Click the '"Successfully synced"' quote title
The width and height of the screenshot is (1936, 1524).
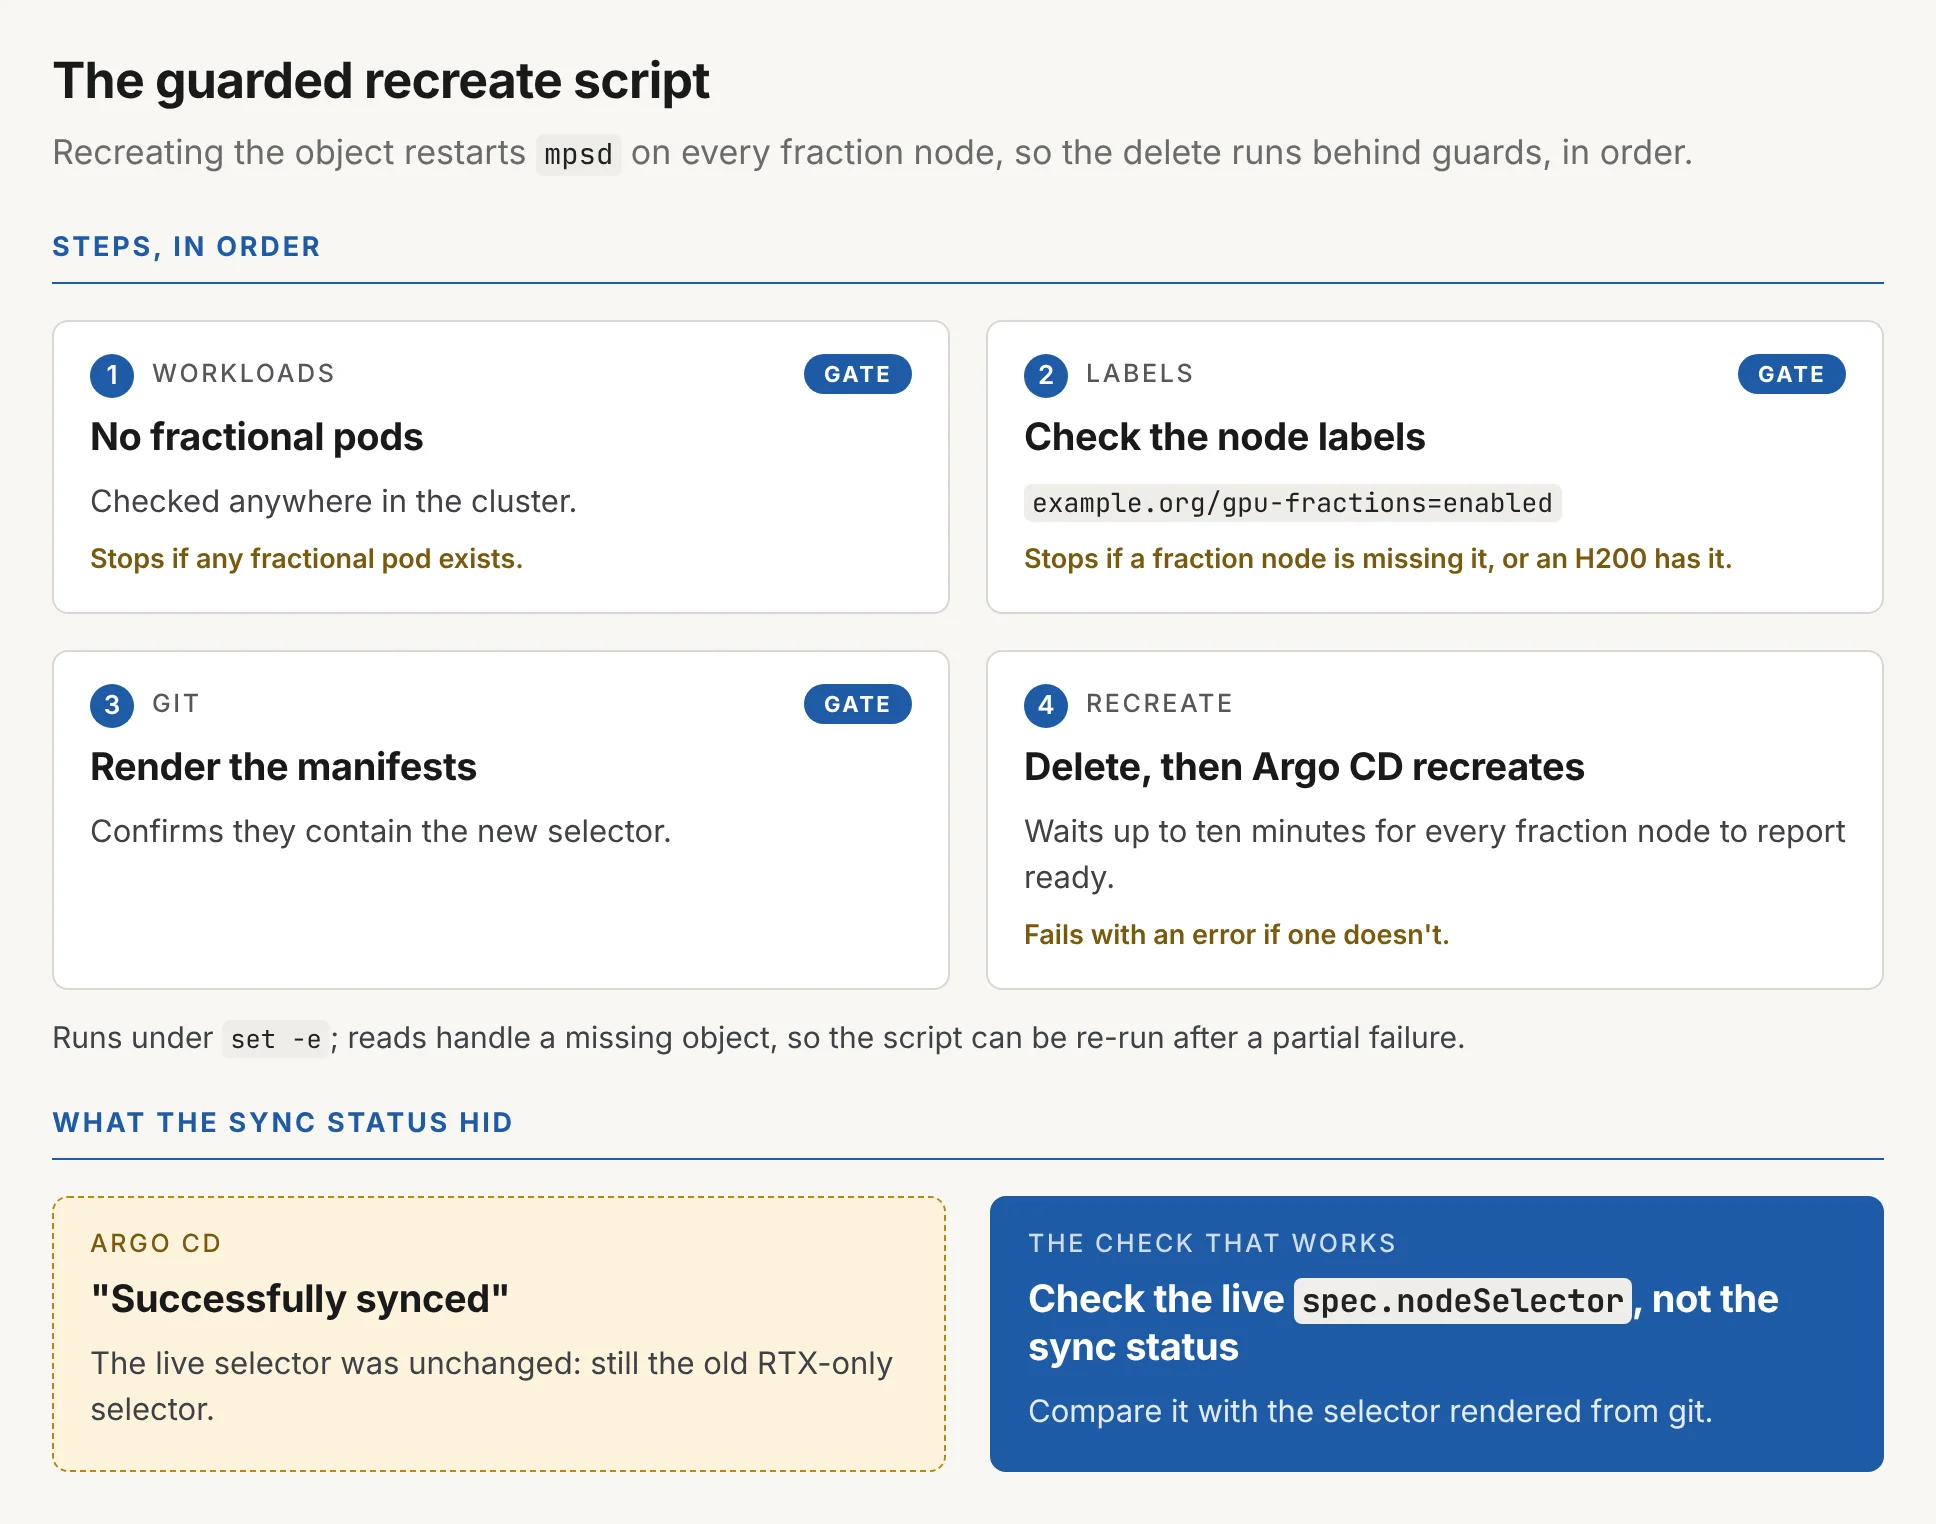click(299, 1299)
